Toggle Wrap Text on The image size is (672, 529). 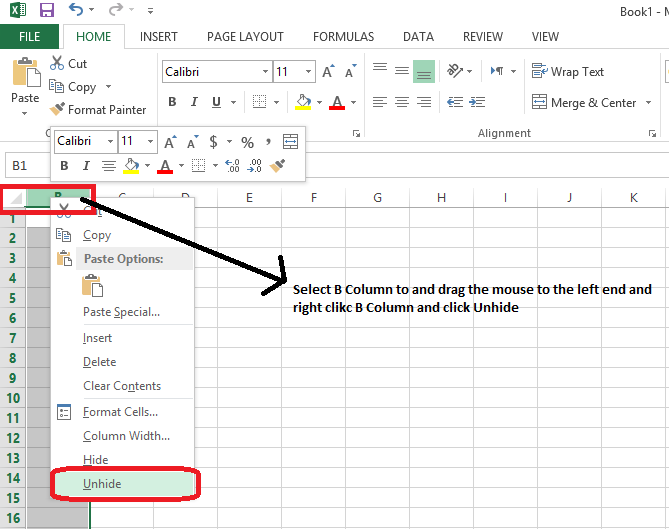point(568,72)
